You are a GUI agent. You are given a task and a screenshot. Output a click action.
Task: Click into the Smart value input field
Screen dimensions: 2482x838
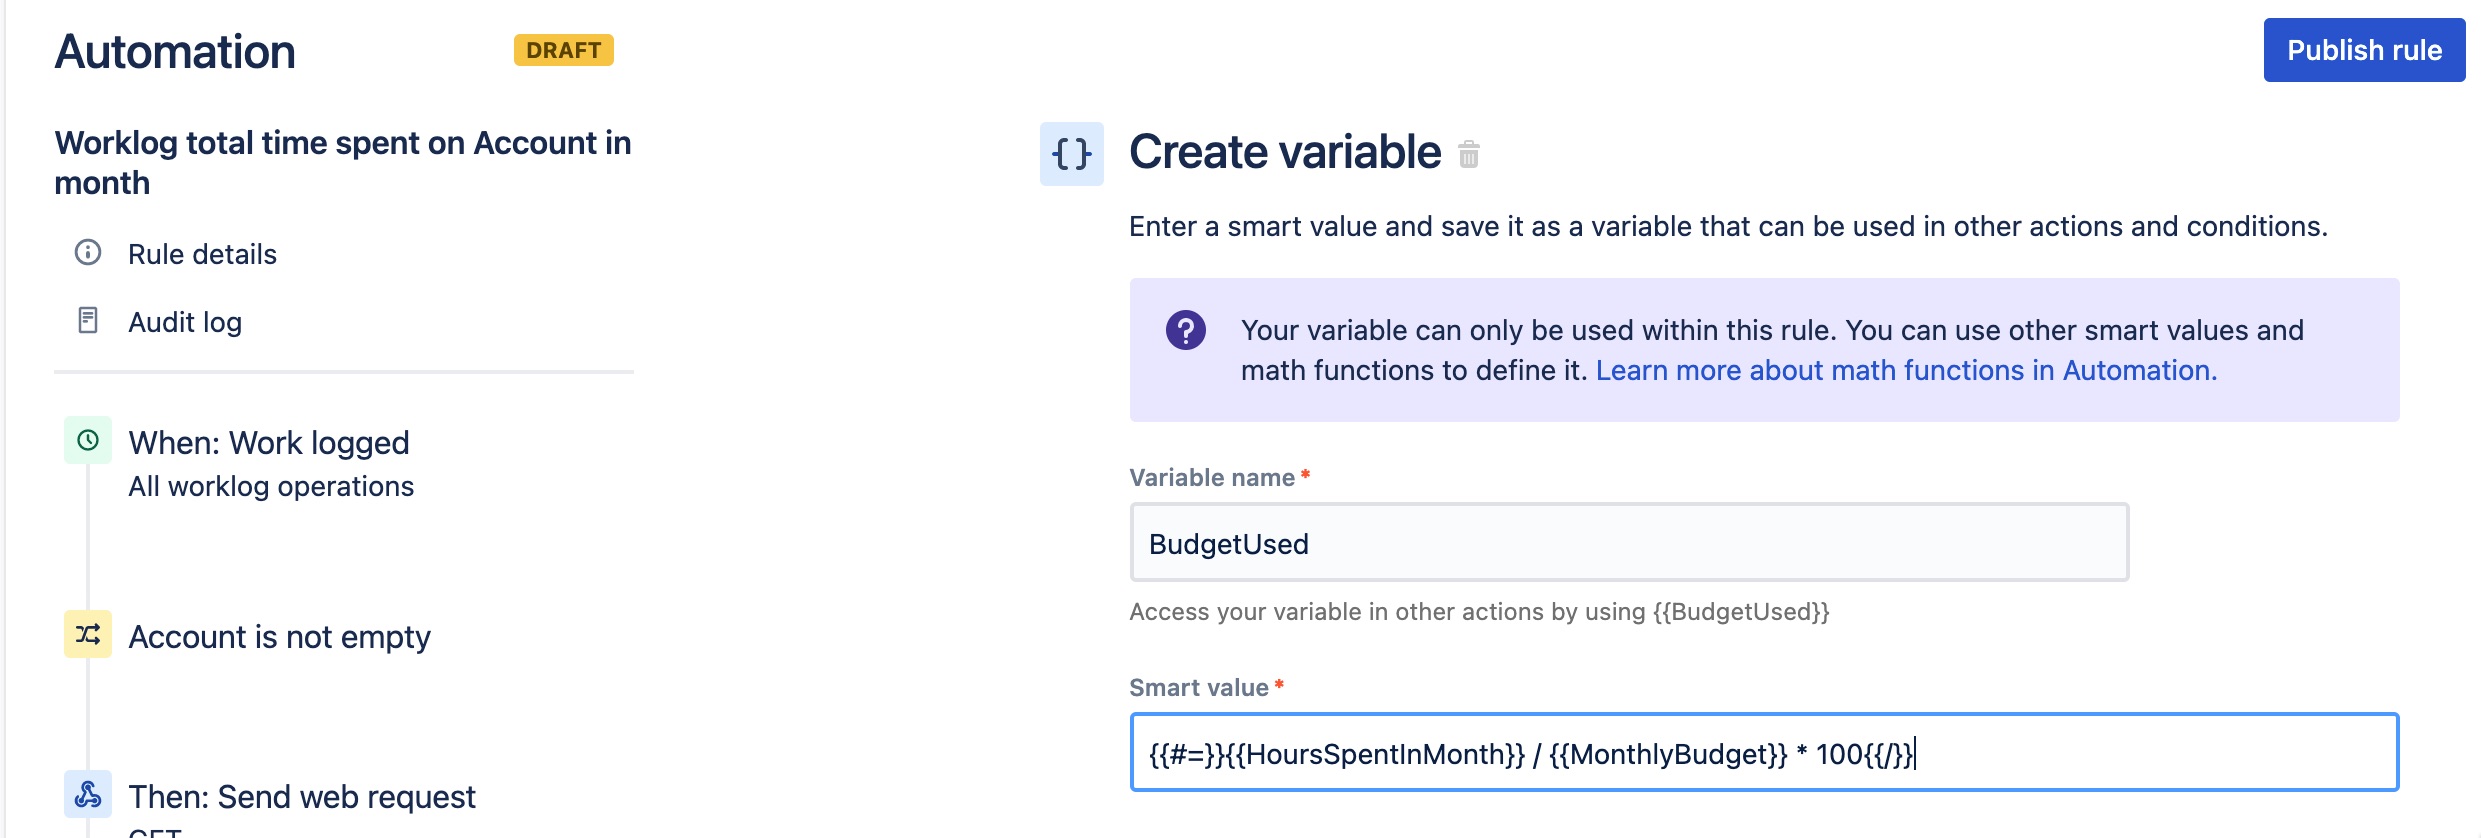(x=1763, y=753)
